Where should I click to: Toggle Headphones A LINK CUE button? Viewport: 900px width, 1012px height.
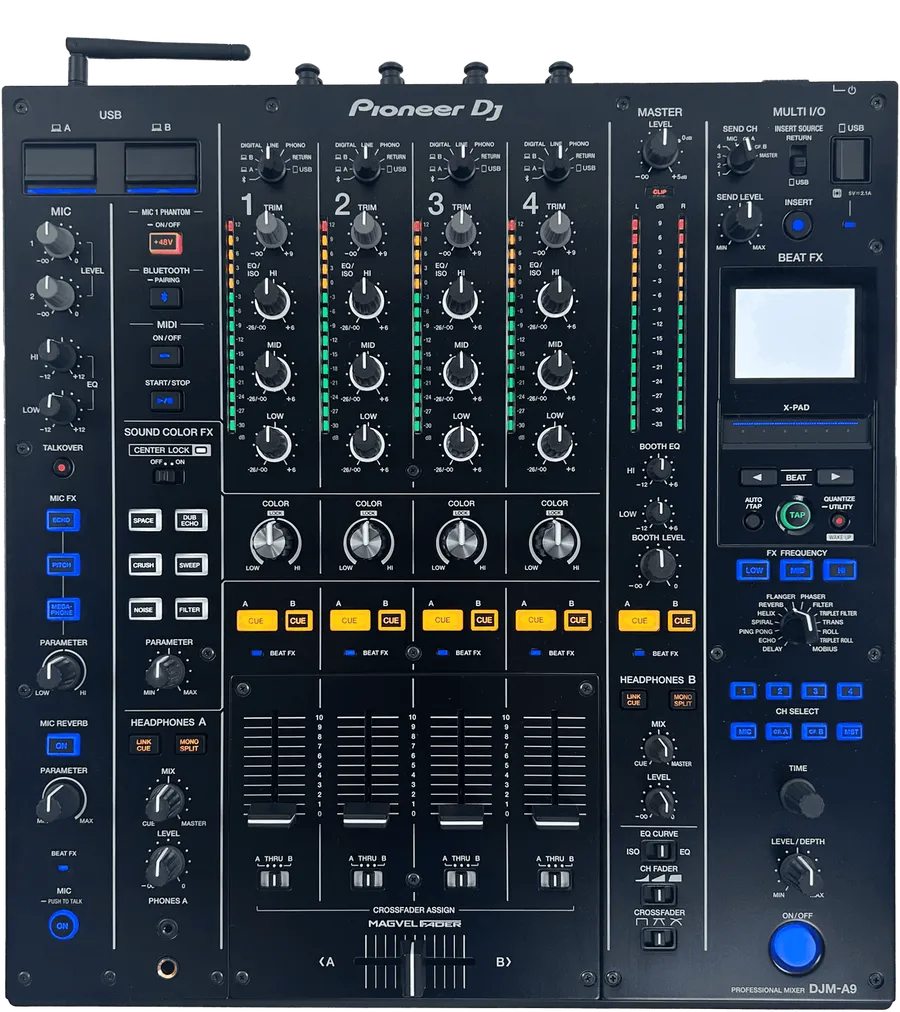tap(144, 745)
